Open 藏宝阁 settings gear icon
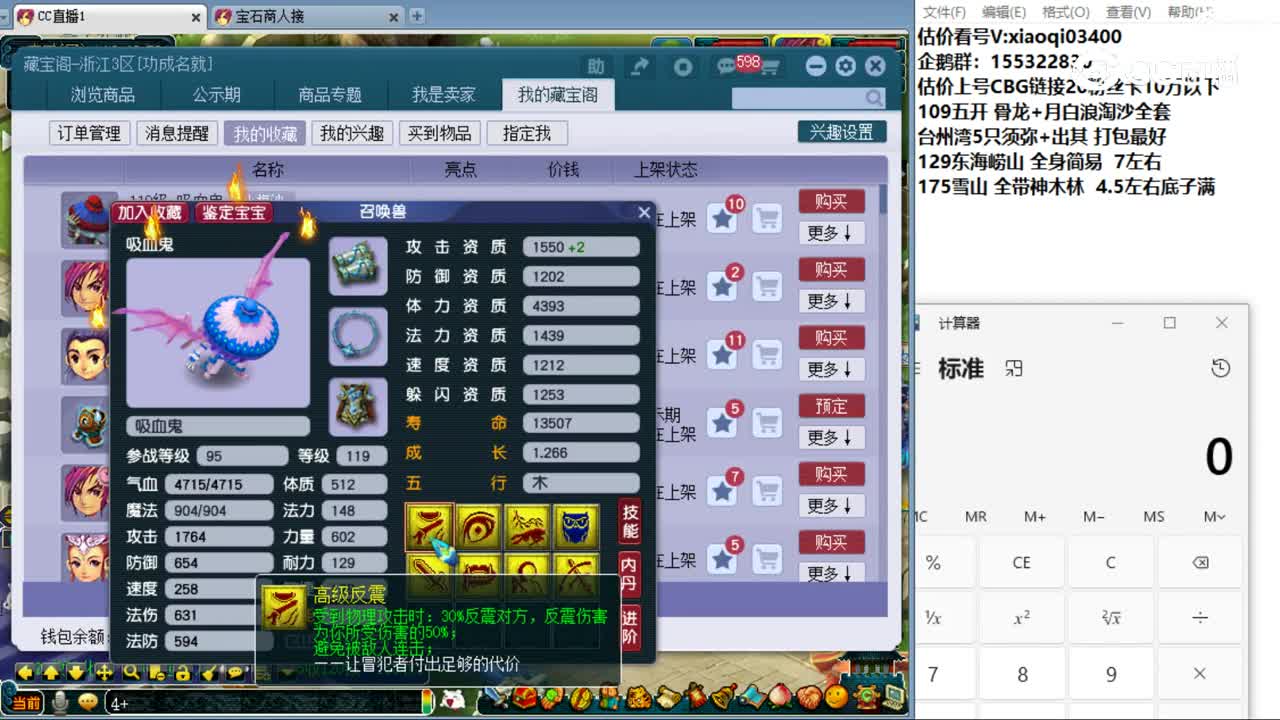 (x=846, y=66)
